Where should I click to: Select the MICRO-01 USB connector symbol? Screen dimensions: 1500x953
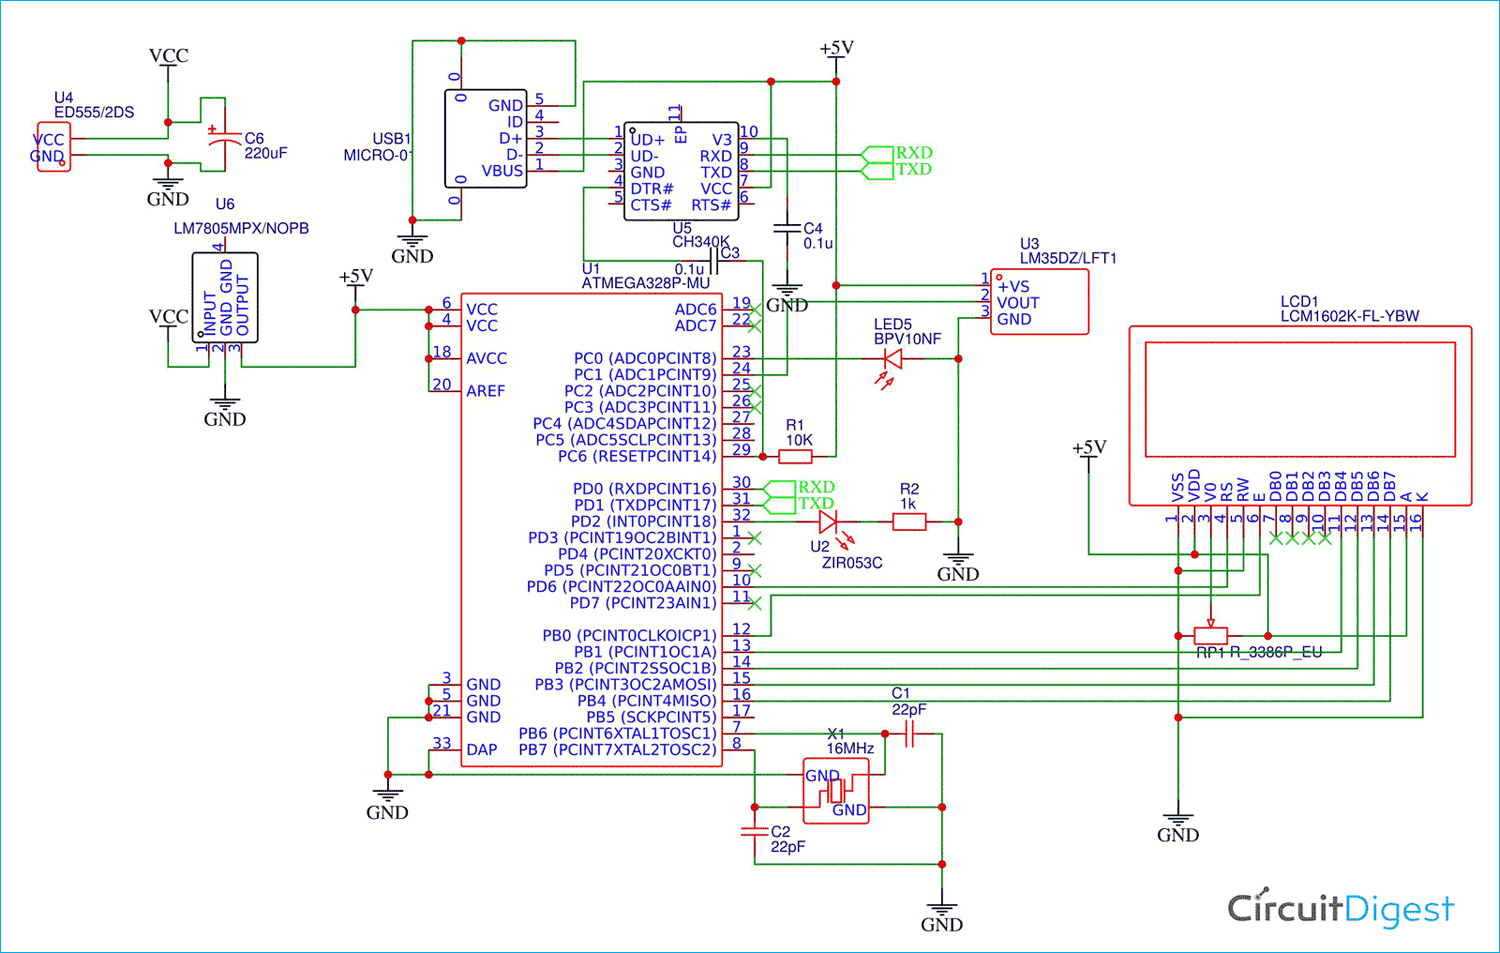(487, 140)
